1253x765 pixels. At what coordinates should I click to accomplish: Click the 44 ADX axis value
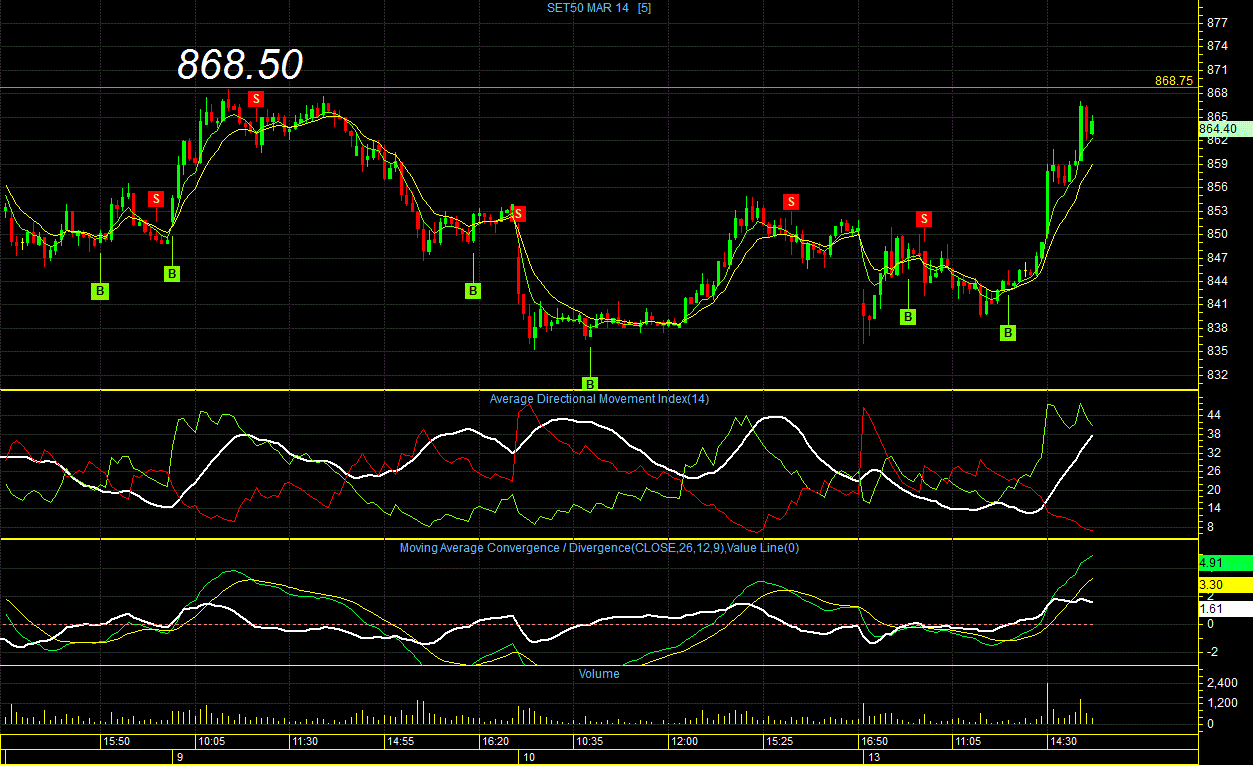tap(1214, 415)
